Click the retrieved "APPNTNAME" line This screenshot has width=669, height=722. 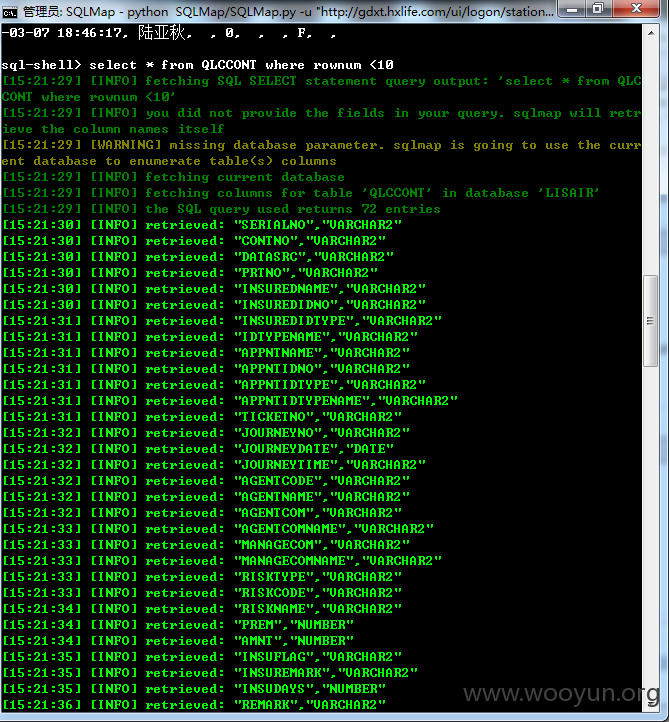click(x=206, y=353)
